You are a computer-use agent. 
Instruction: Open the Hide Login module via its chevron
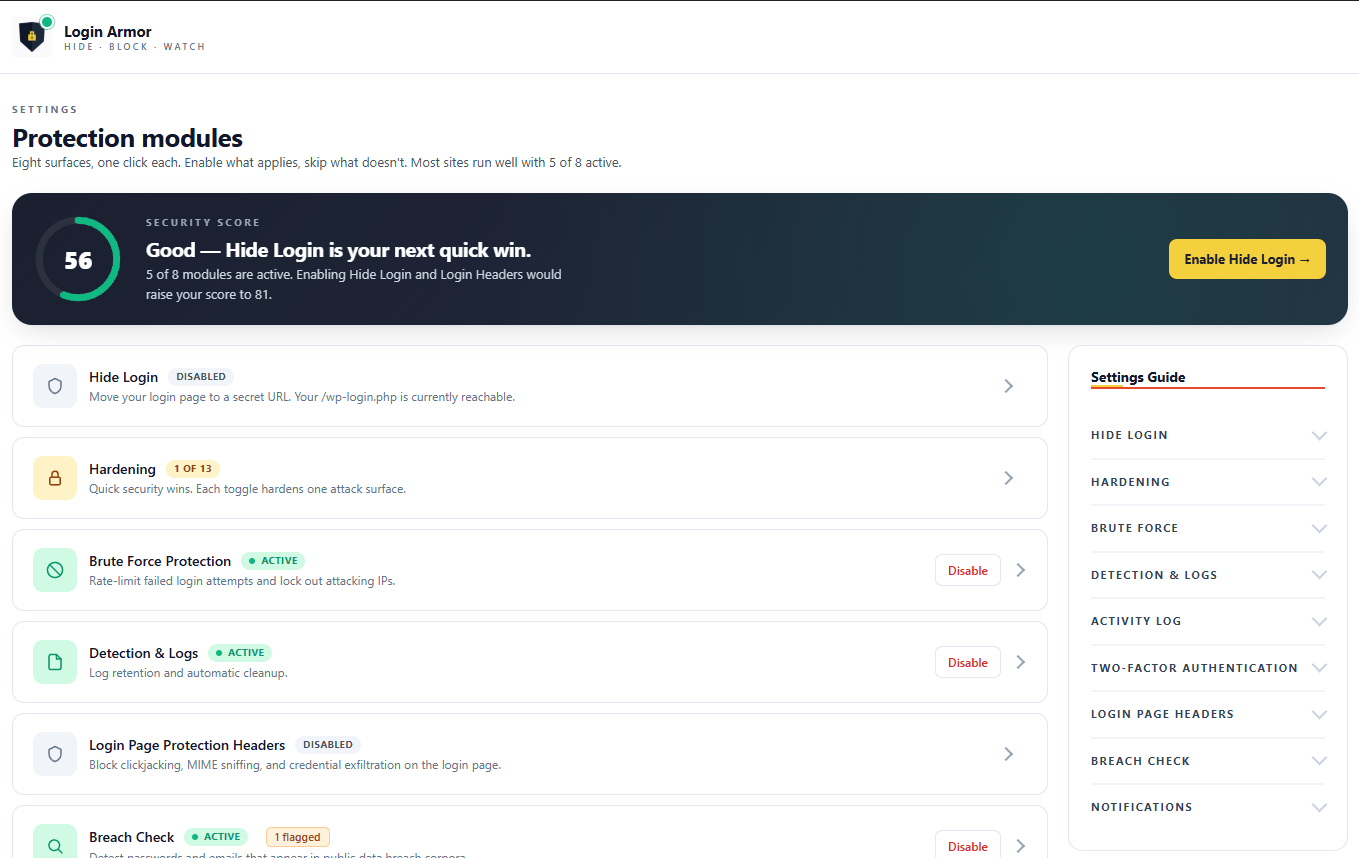tap(1009, 386)
